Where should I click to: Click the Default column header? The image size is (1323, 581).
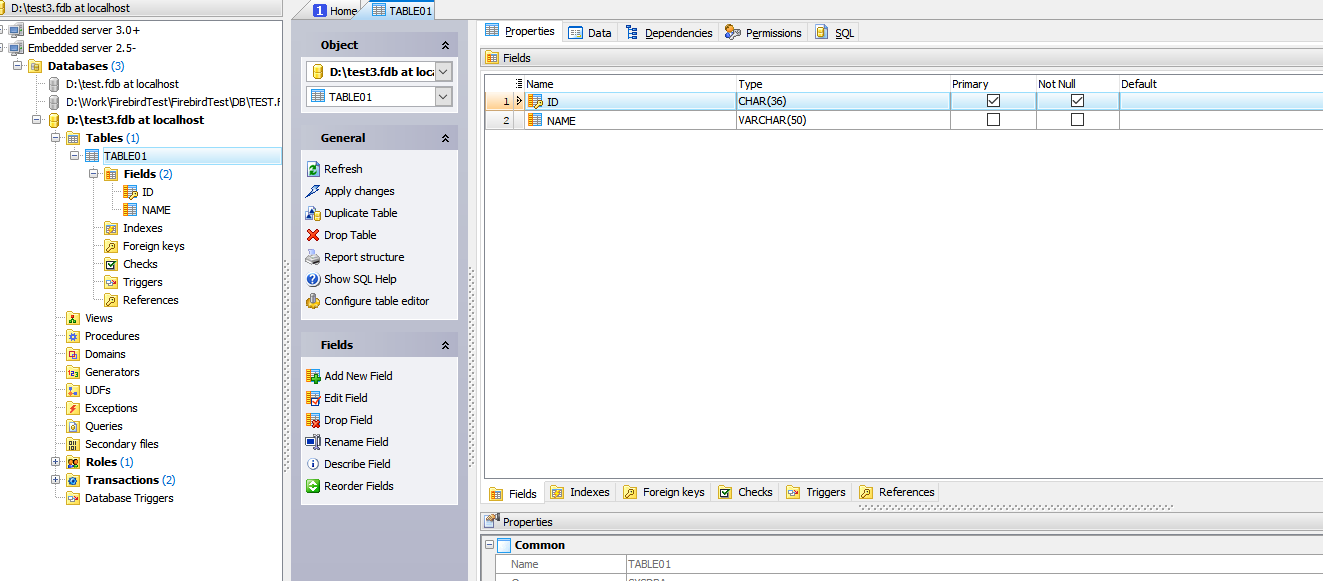tap(1220, 84)
